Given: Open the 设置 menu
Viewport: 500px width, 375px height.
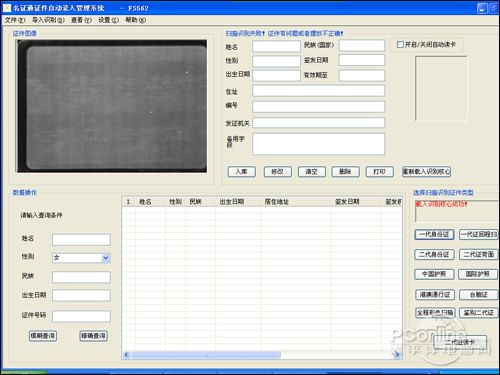Looking at the screenshot, I should pos(108,20).
